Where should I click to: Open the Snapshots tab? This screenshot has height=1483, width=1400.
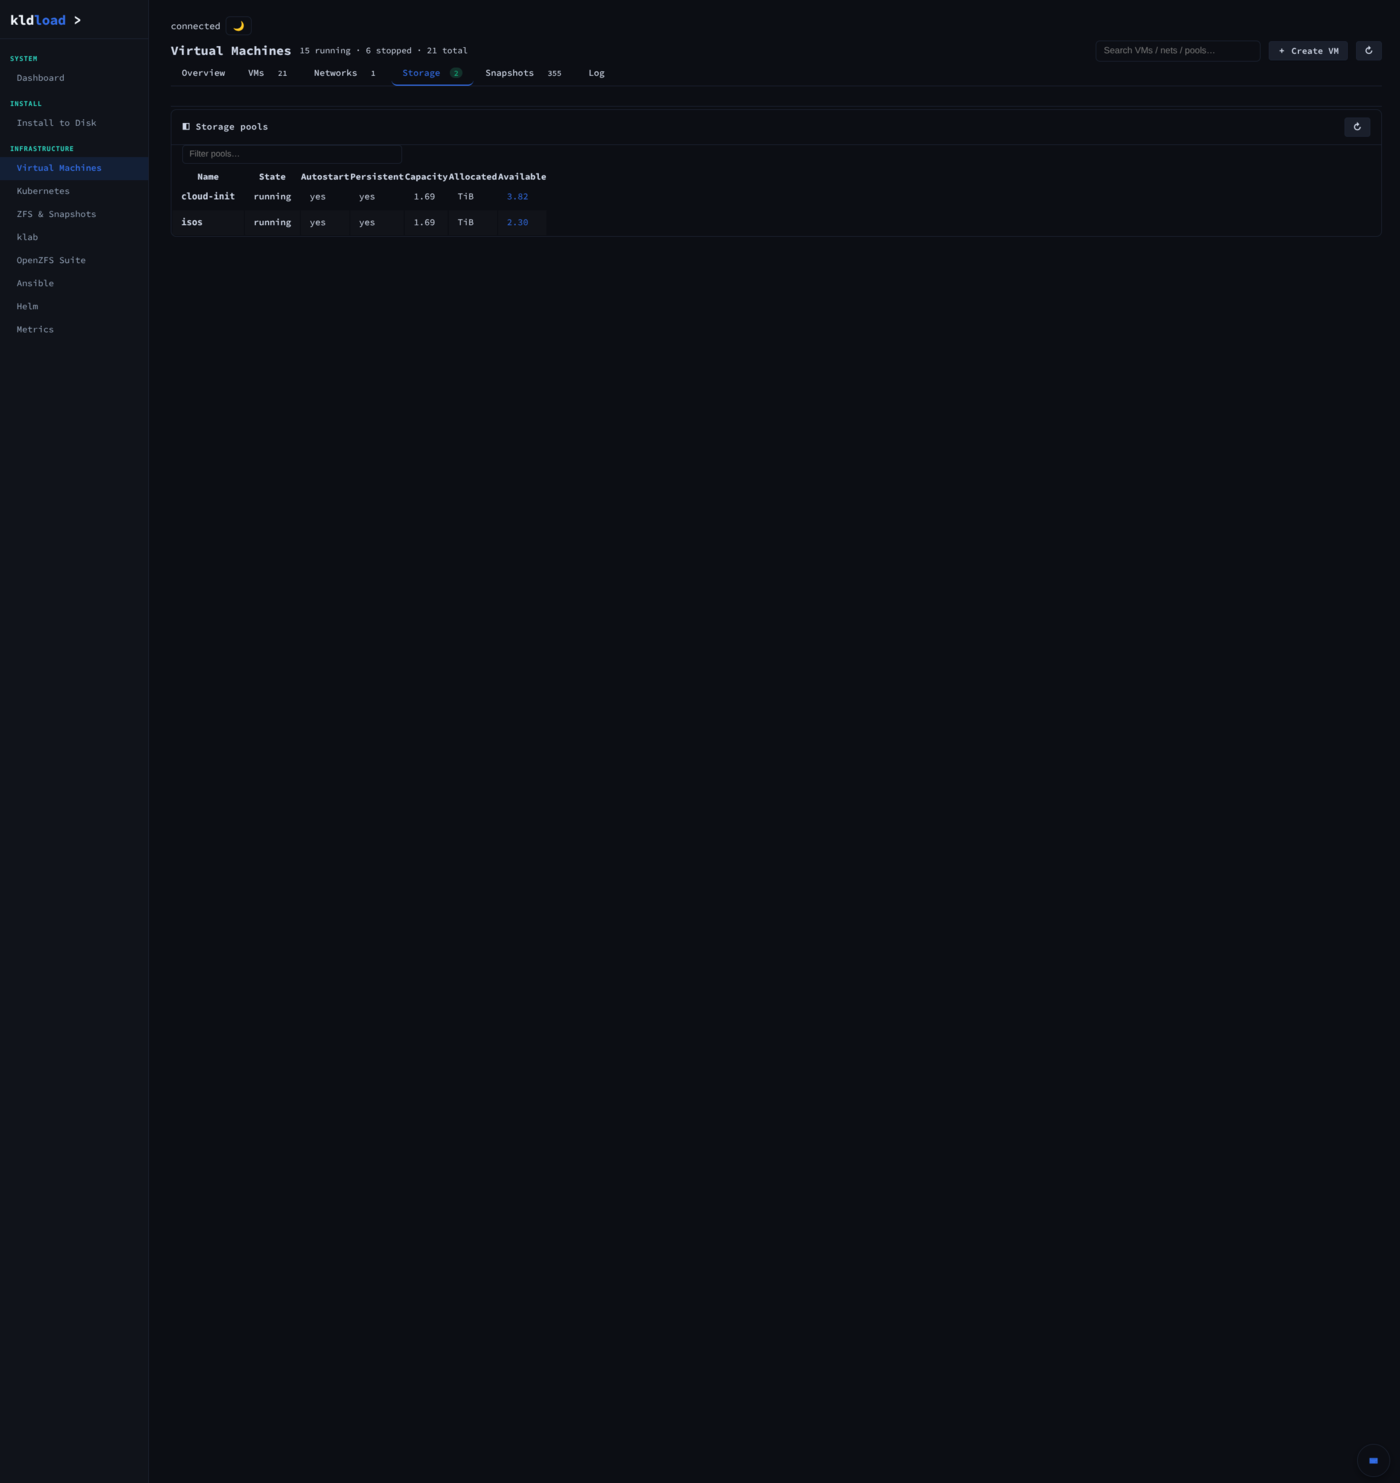(x=523, y=73)
